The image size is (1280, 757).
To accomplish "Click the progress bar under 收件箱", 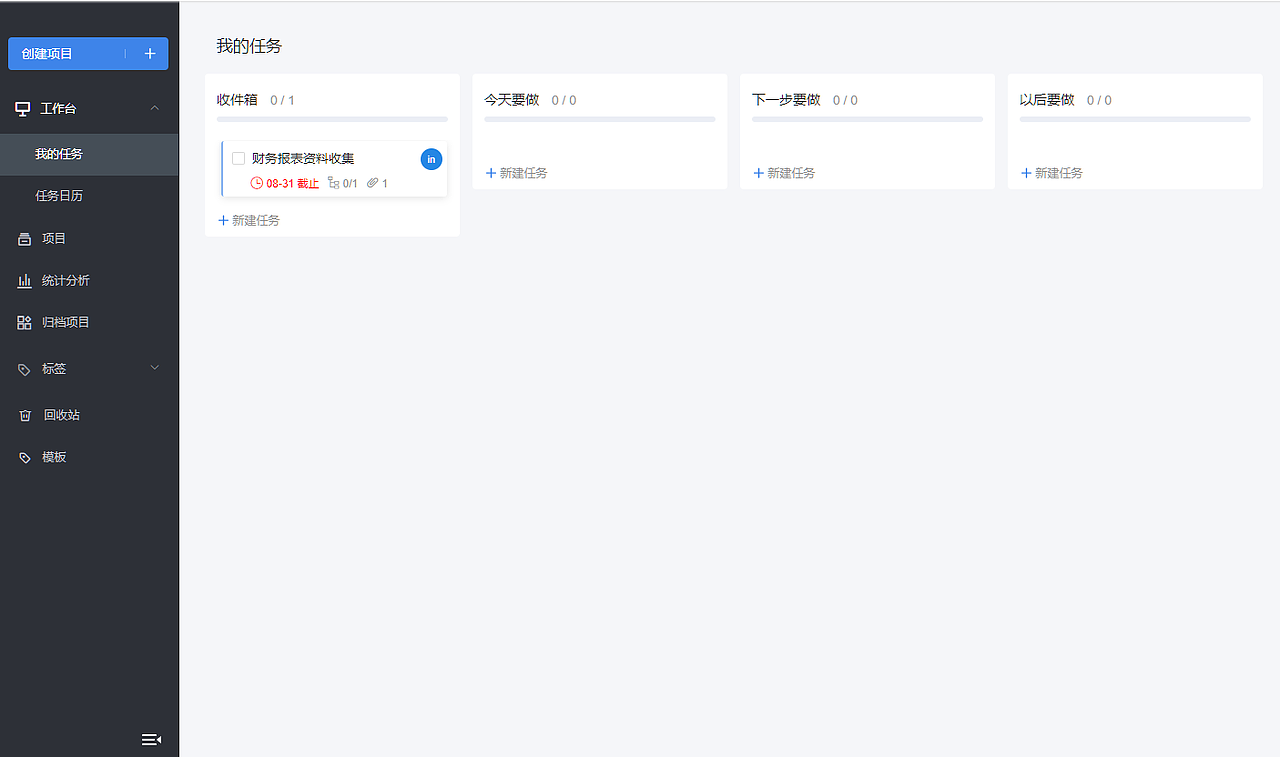I will point(332,121).
